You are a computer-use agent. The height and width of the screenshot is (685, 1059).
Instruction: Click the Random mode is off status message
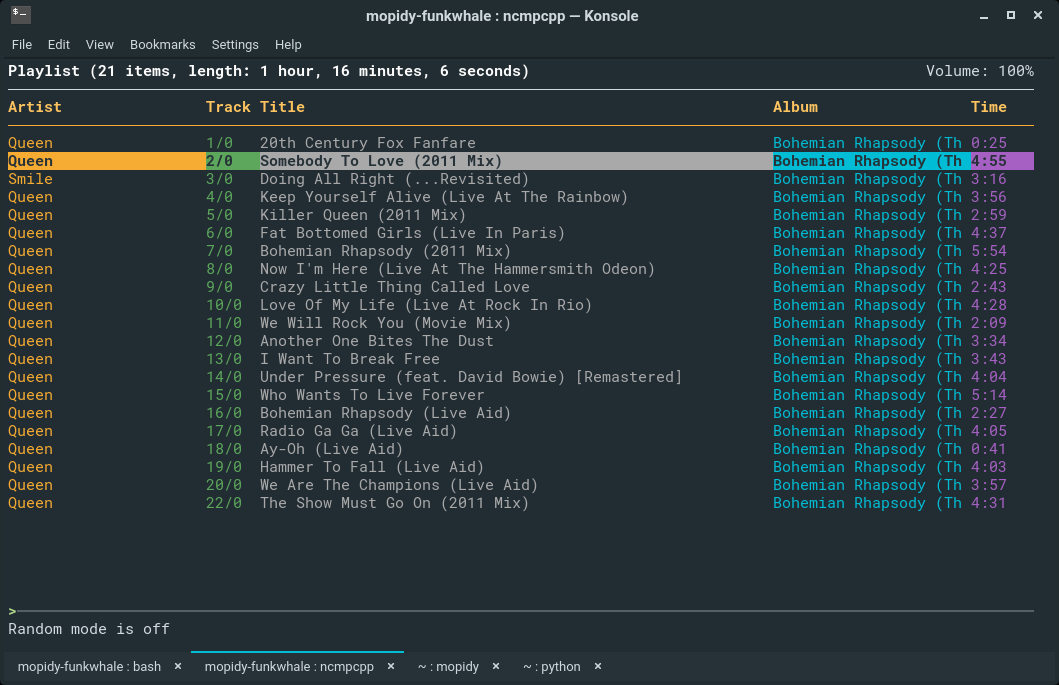[x=88, y=629]
